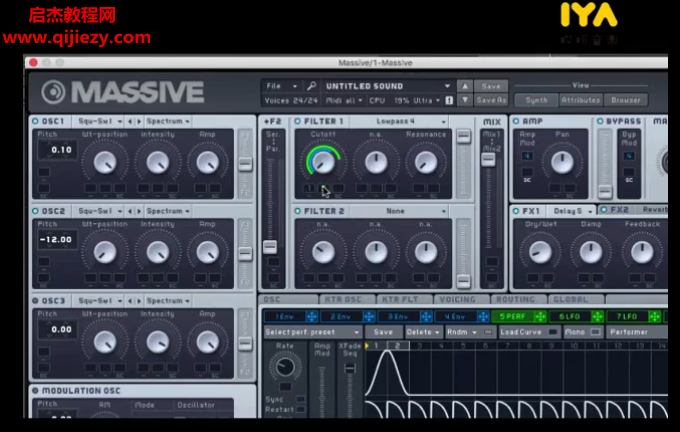Image resolution: width=680 pixels, height=432 pixels.
Task: Open Filter 1 Lowpass 4 type dropdown
Action: click(x=399, y=121)
